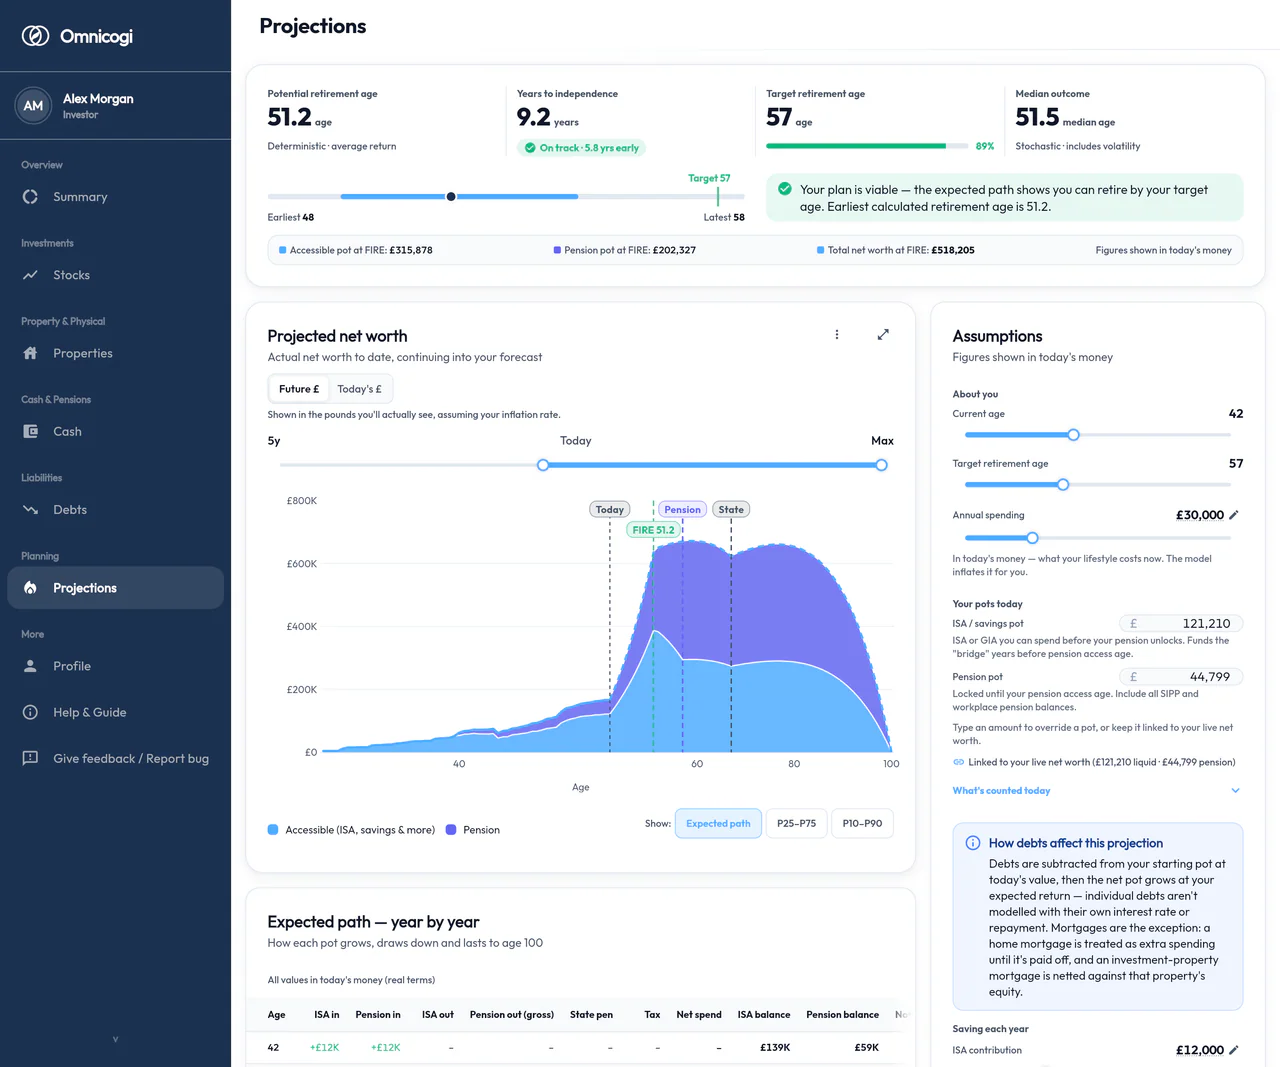1280x1067 pixels.
Task: Open the AM user avatar
Action: click(33, 105)
